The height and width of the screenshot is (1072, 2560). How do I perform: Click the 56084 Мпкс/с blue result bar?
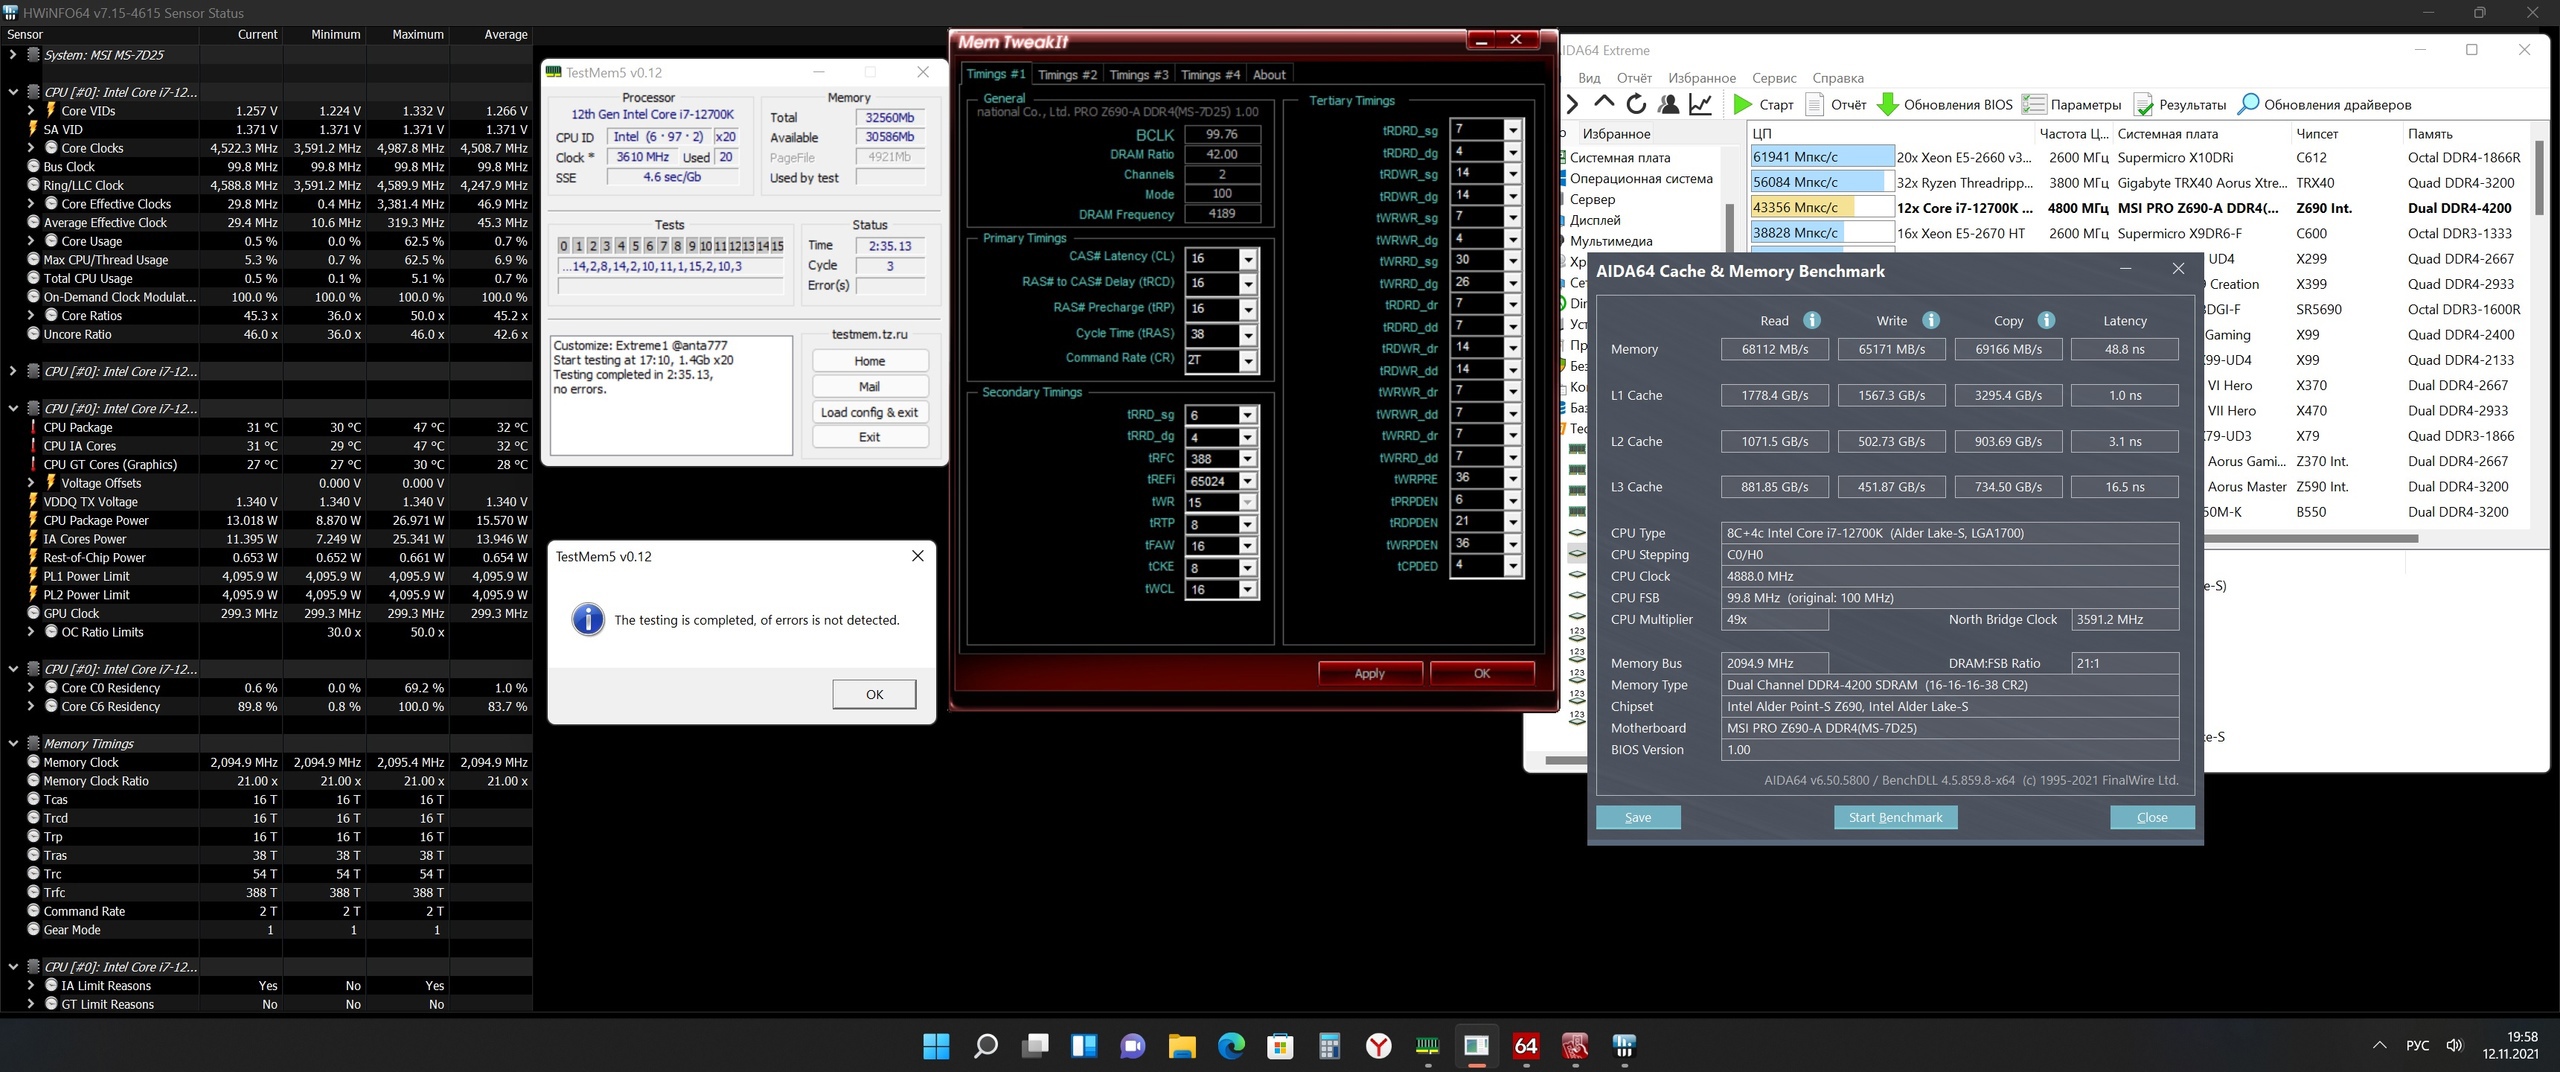pos(1821,182)
